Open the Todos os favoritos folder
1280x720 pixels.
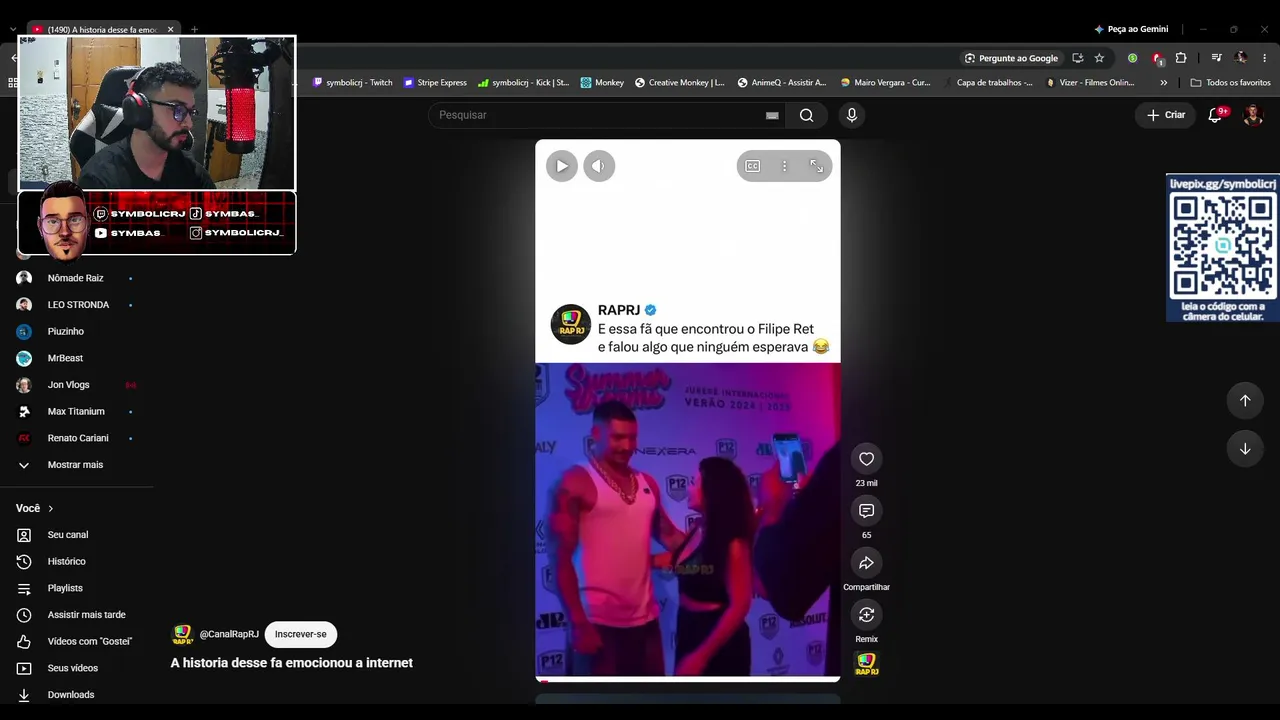point(1230,83)
